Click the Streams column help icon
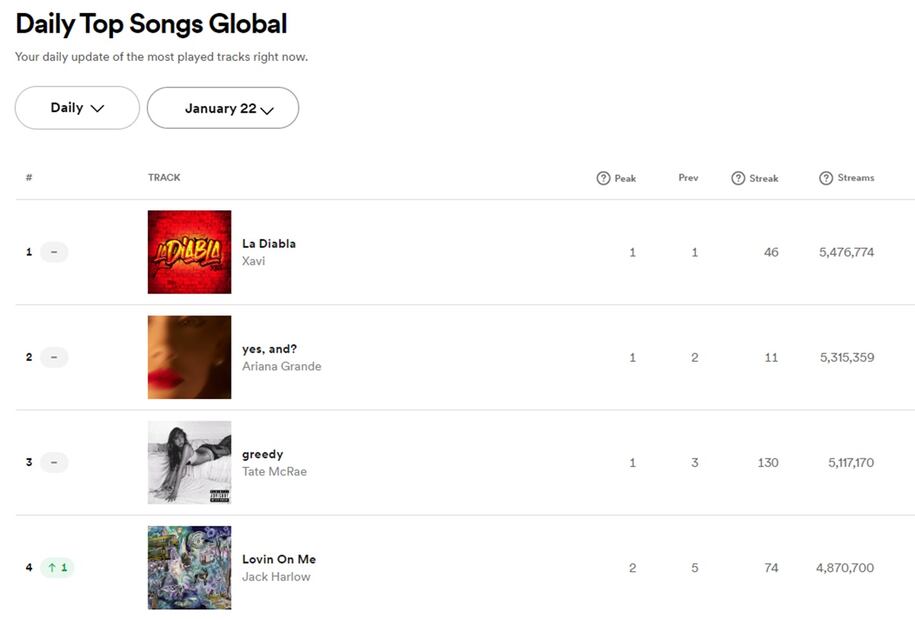The height and width of the screenshot is (620, 915). pos(826,178)
